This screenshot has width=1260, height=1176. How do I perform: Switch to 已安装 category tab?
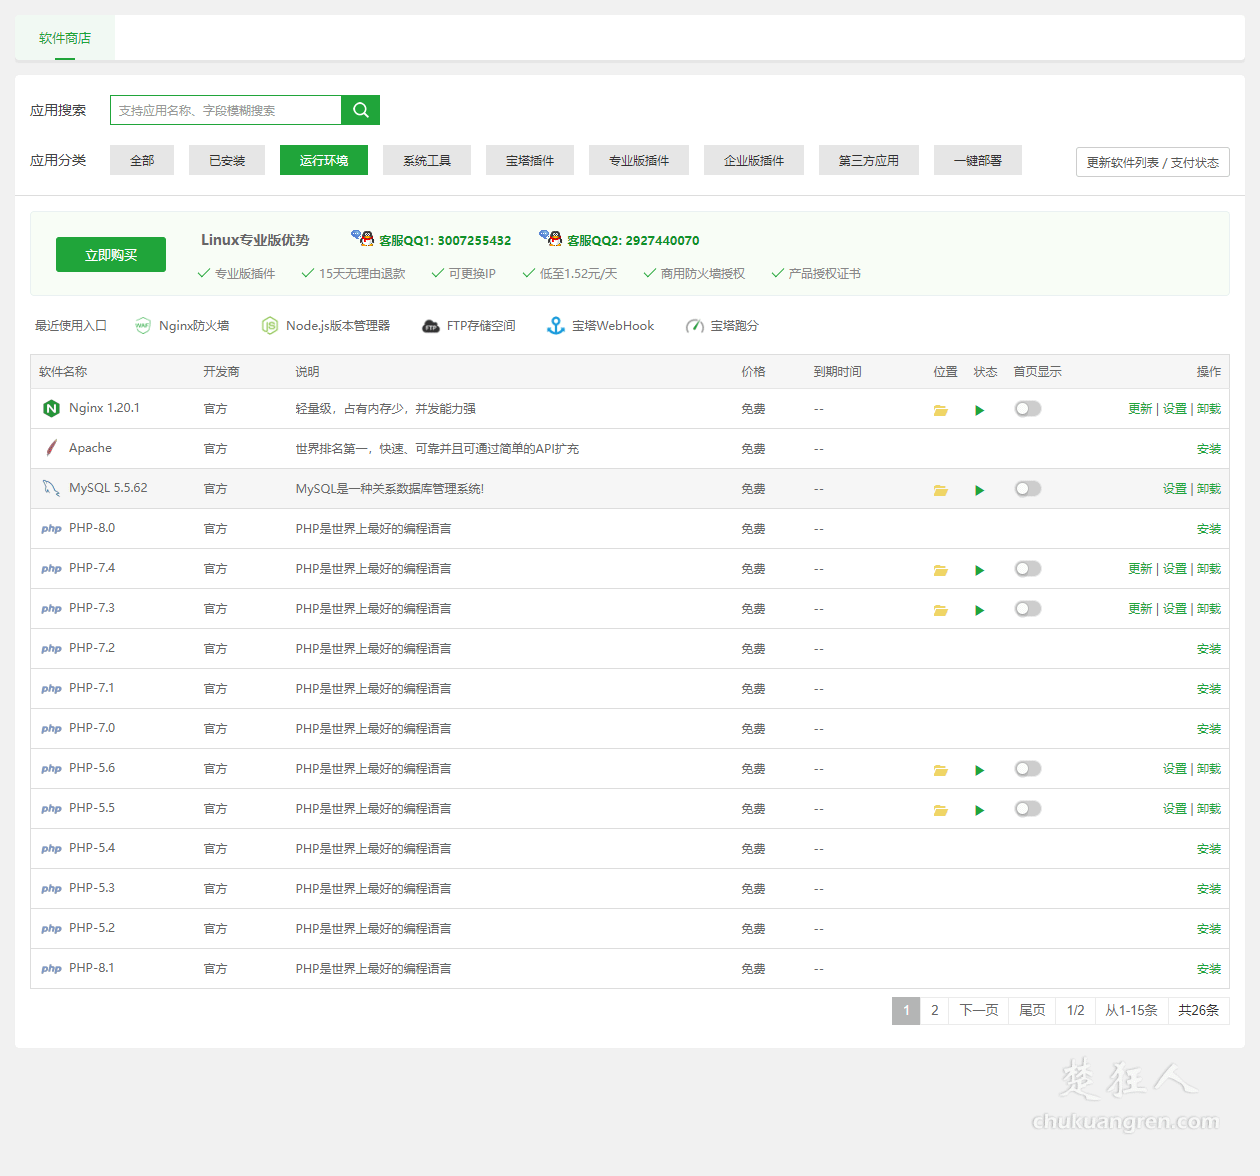point(227,160)
